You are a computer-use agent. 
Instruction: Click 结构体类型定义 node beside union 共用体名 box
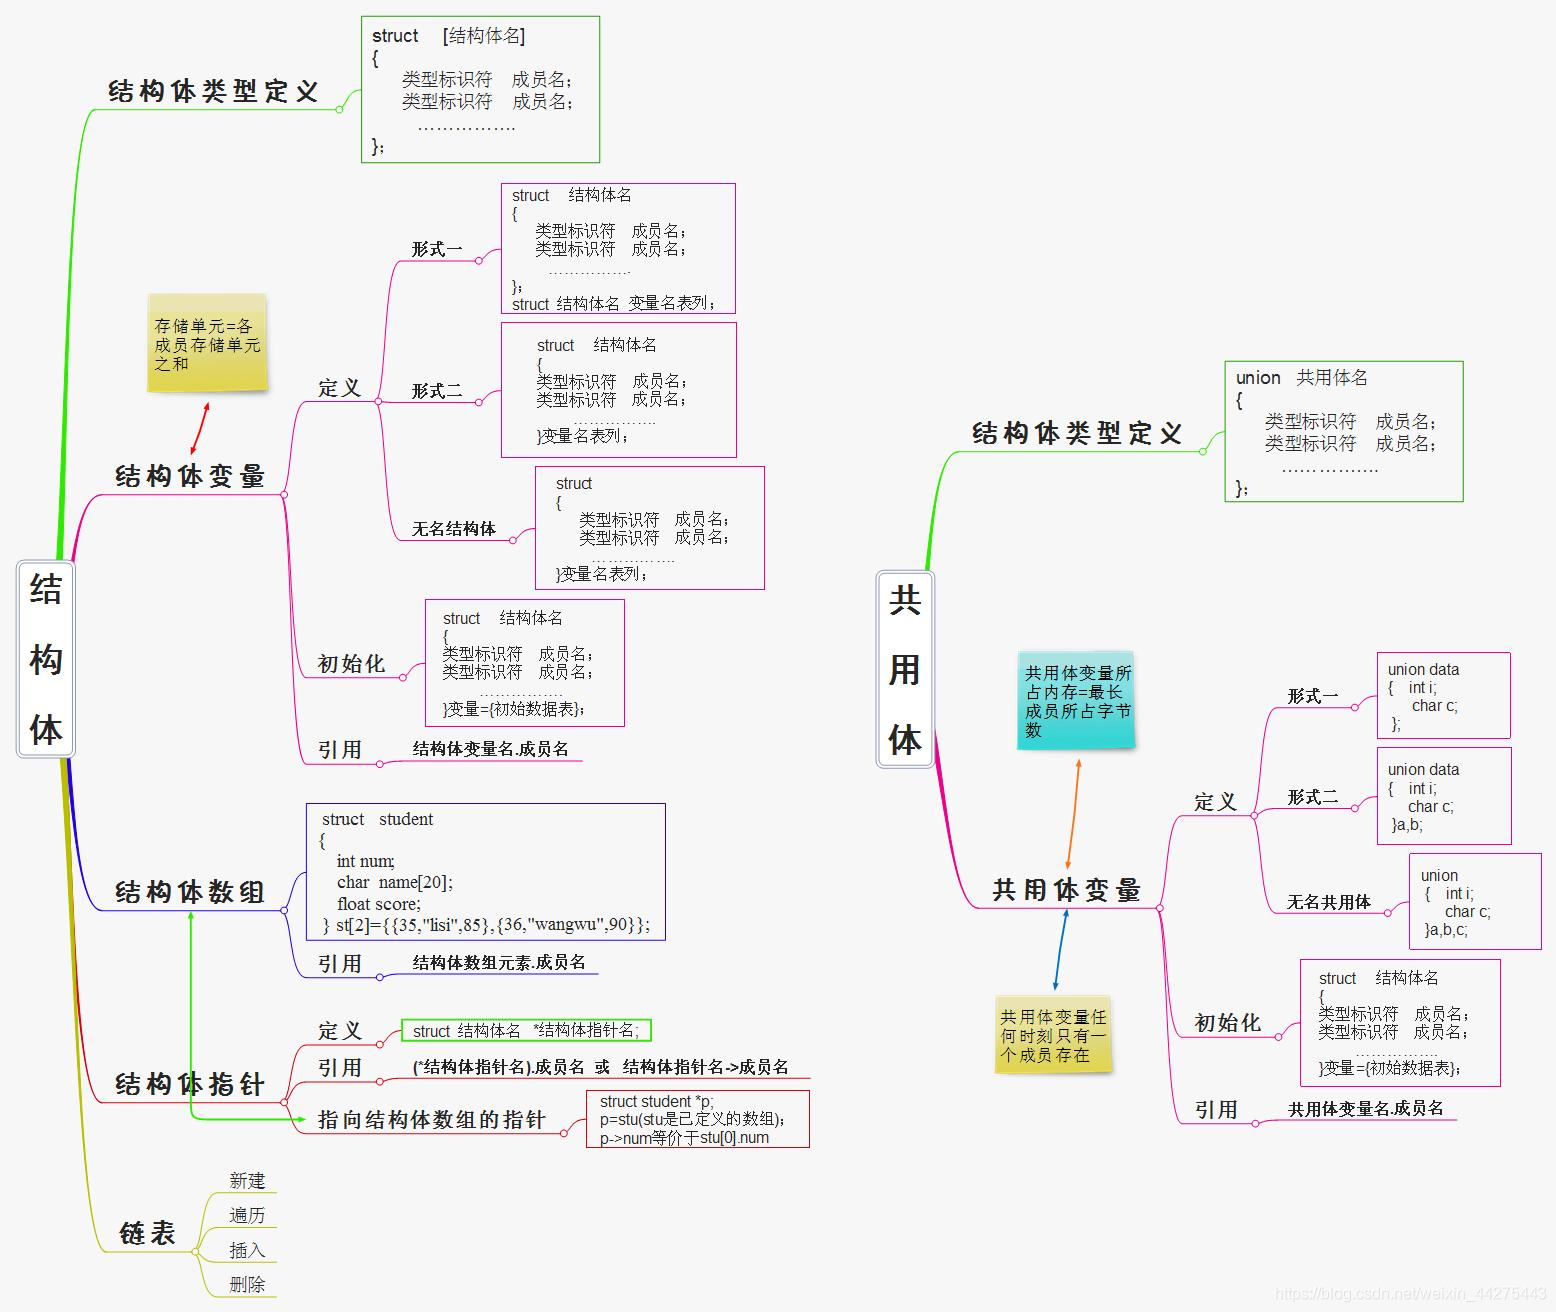coord(1077,434)
